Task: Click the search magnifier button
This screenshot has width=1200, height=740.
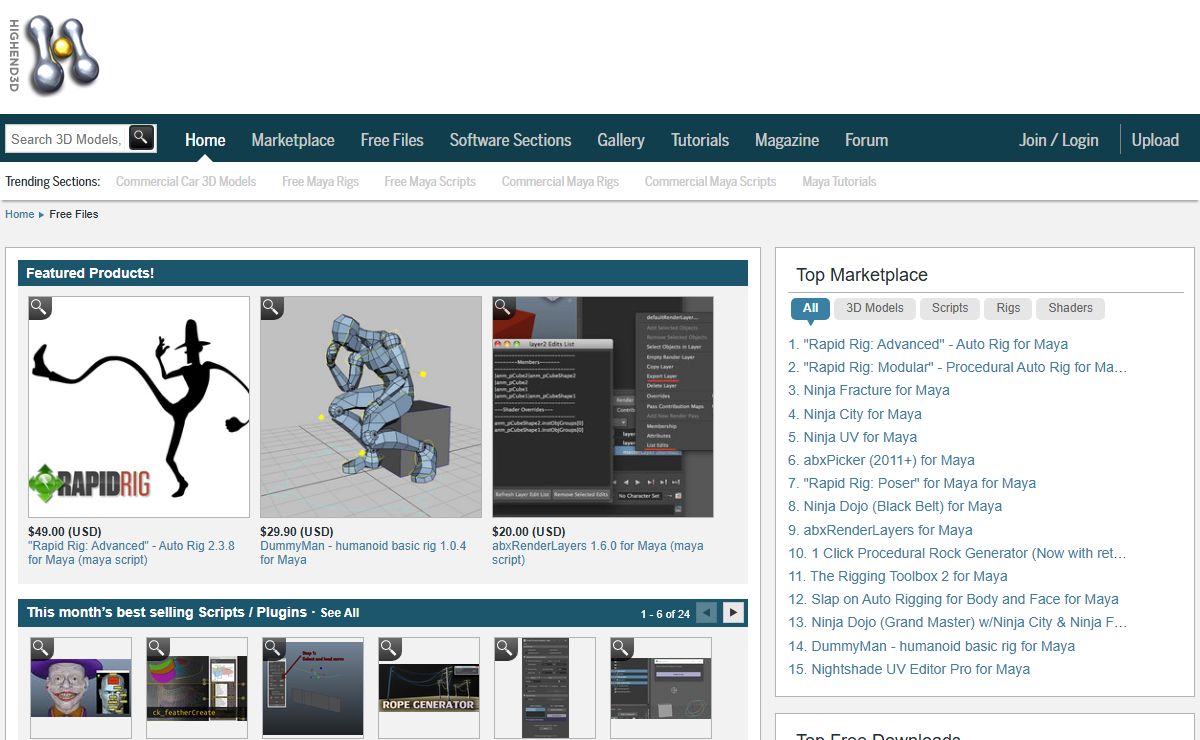Action: point(142,138)
